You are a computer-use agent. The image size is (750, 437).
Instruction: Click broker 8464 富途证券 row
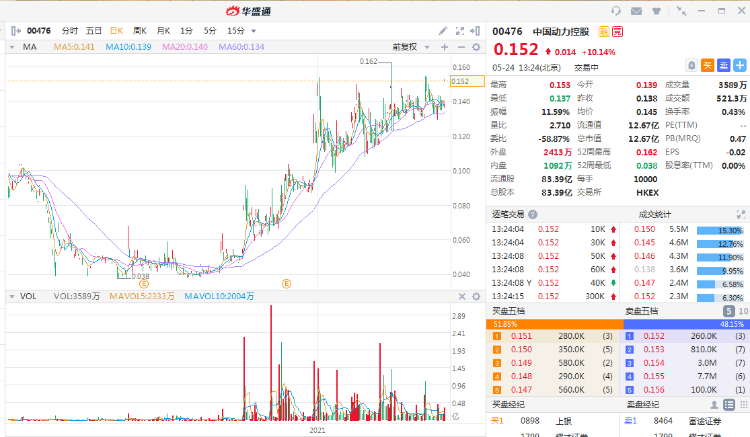click(685, 421)
